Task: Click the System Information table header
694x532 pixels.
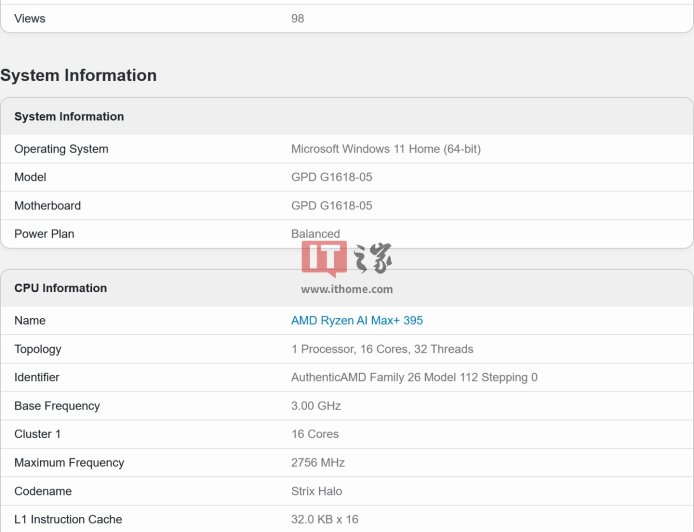Action: coord(69,117)
